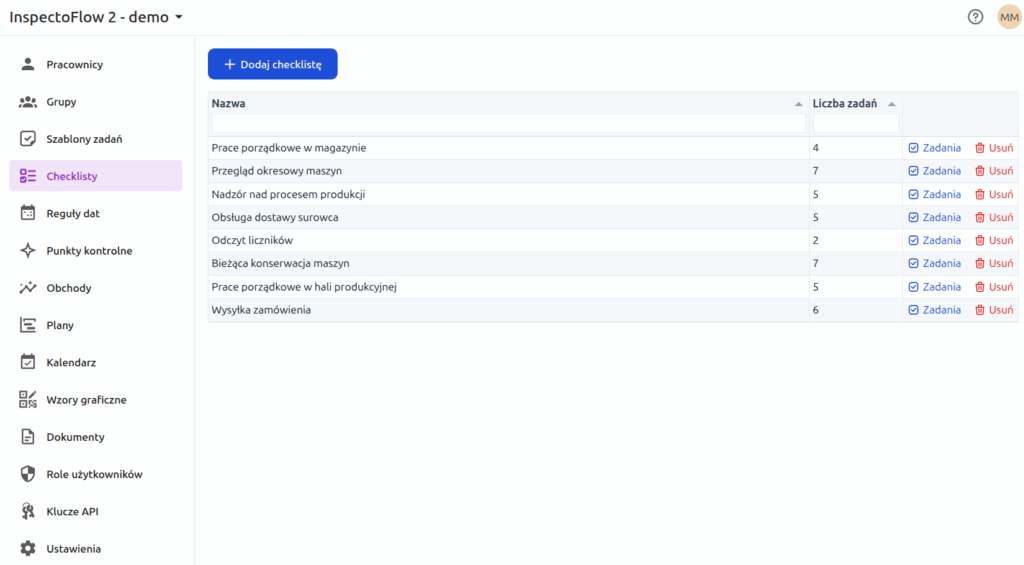Click the Reguły dat calendar icon
This screenshot has width=1024, height=565.
tap(27, 213)
